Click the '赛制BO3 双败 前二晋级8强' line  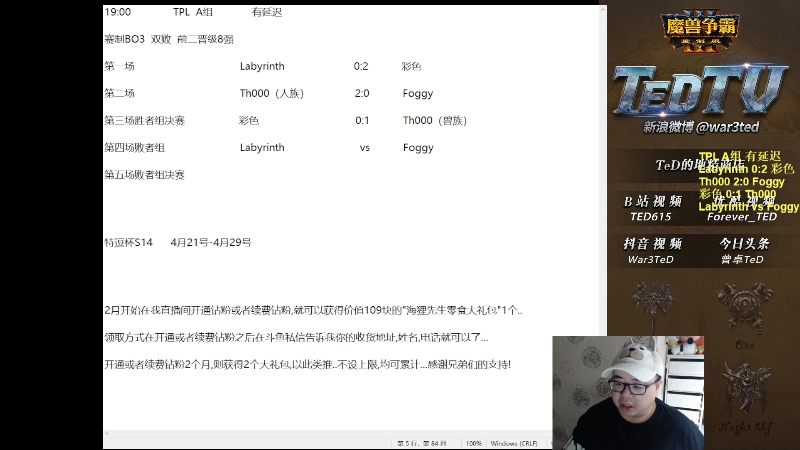coord(169,39)
